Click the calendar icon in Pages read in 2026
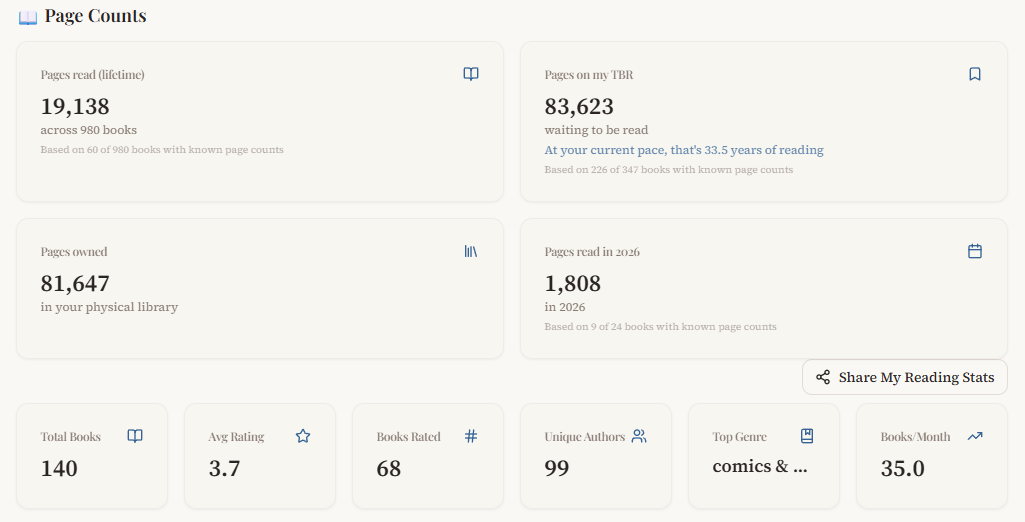 pos(975,251)
